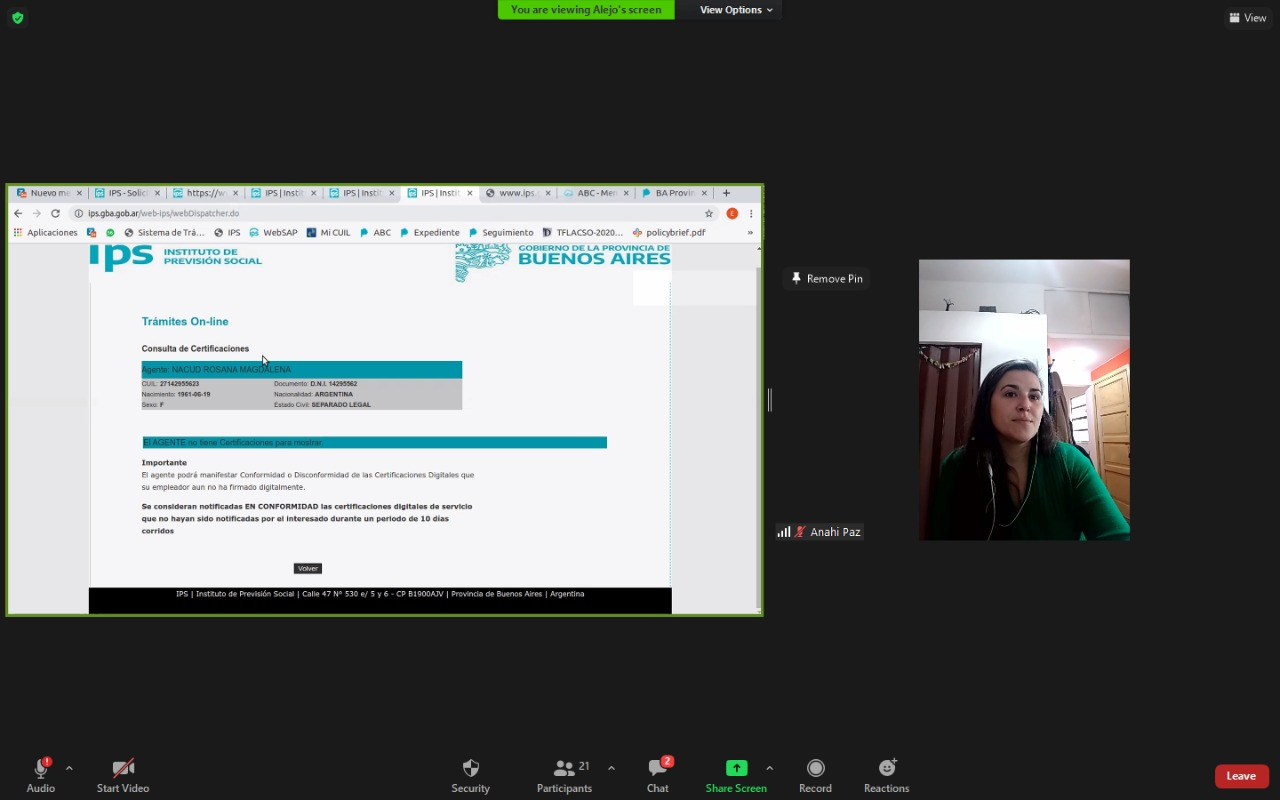Open the View Options dropdown
1280x800 pixels.
[736, 10]
